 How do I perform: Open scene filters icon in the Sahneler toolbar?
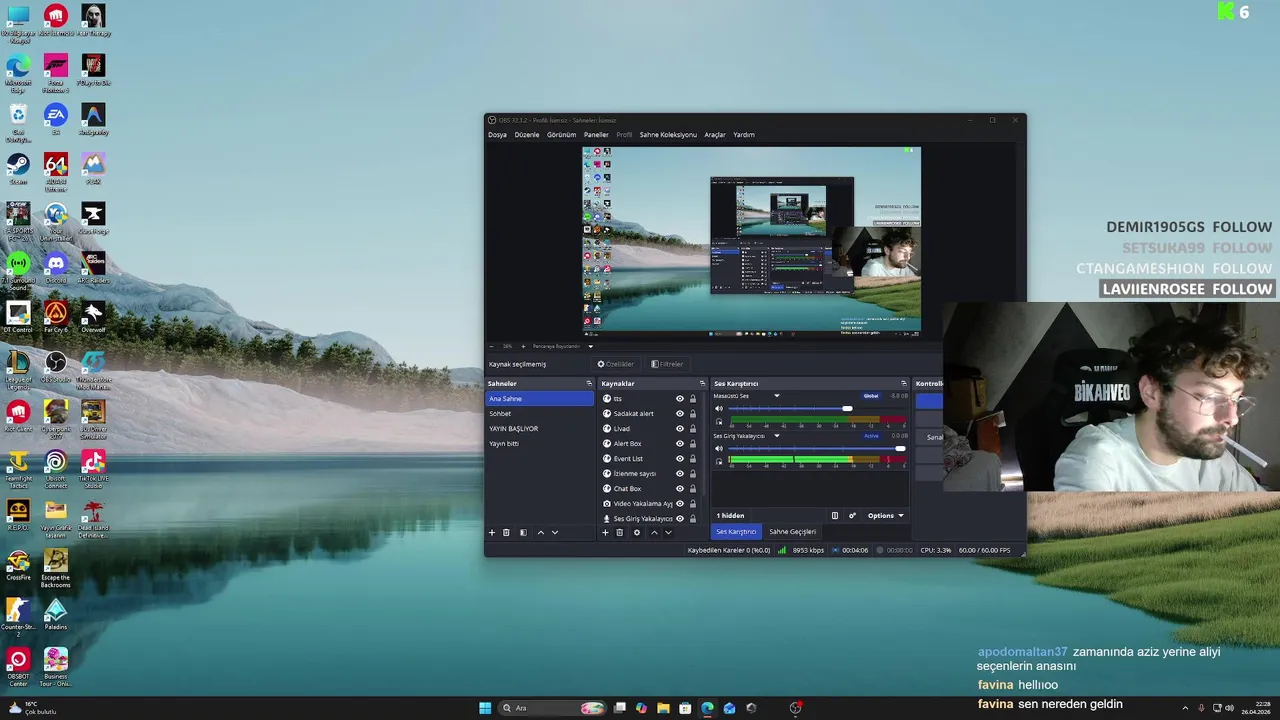pos(523,532)
